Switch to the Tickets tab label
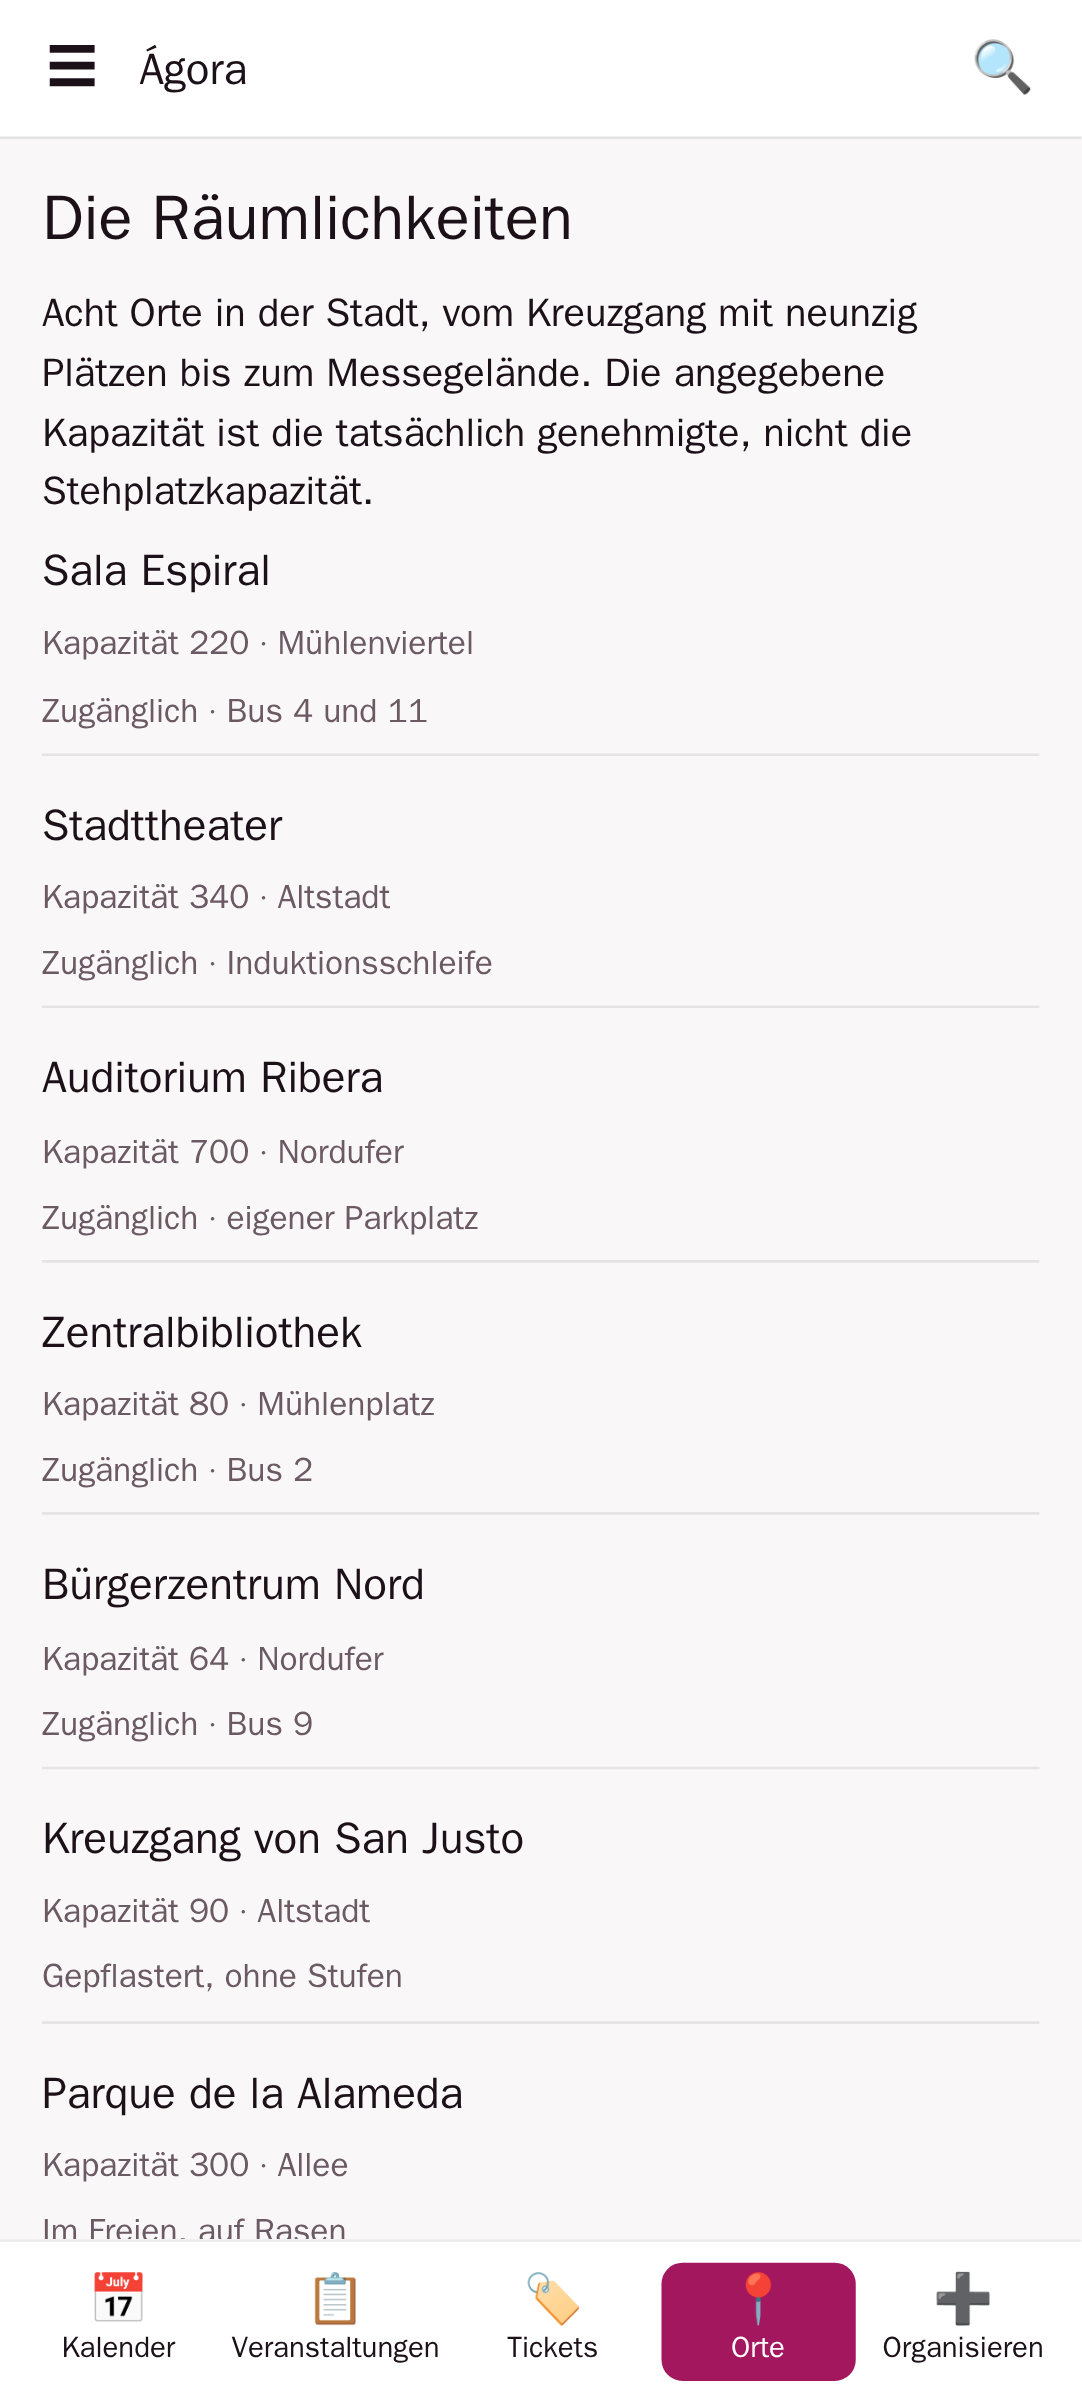The height and width of the screenshot is (2402, 1082). [x=552, y=2347]
